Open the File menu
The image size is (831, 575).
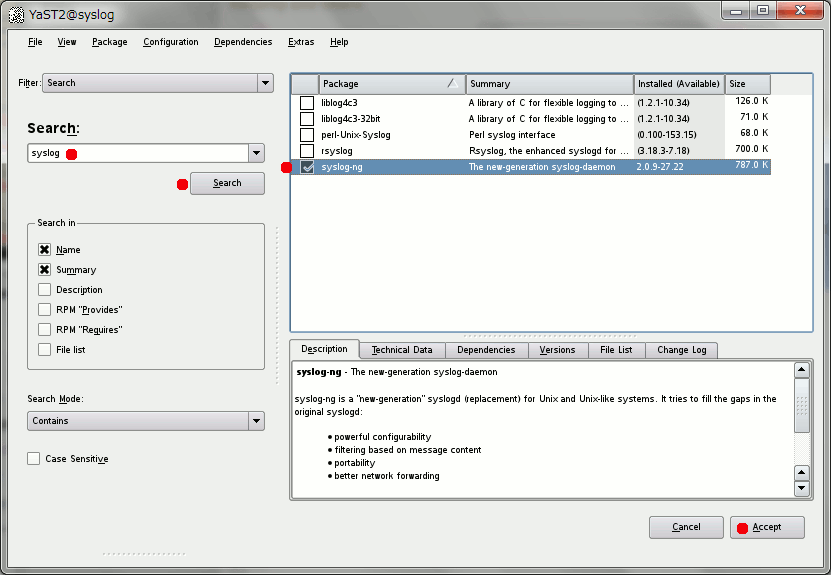35,42
